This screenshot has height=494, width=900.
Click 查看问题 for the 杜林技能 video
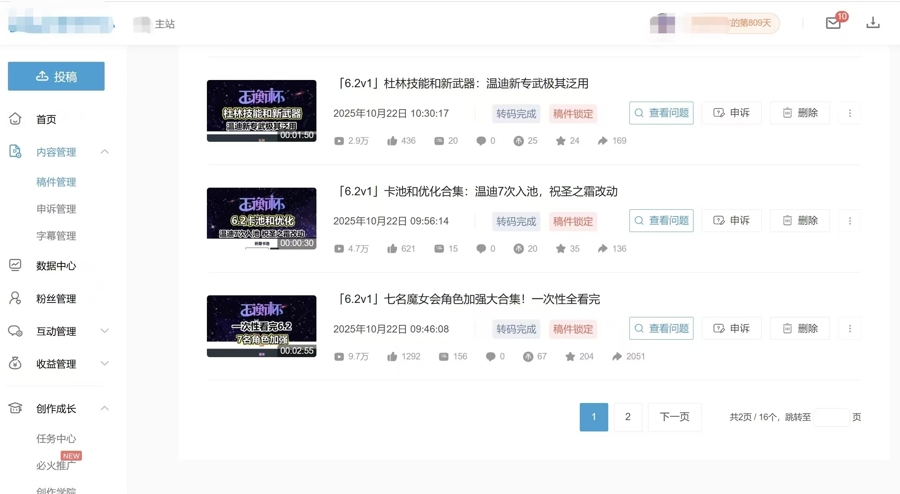click(661, 113)
